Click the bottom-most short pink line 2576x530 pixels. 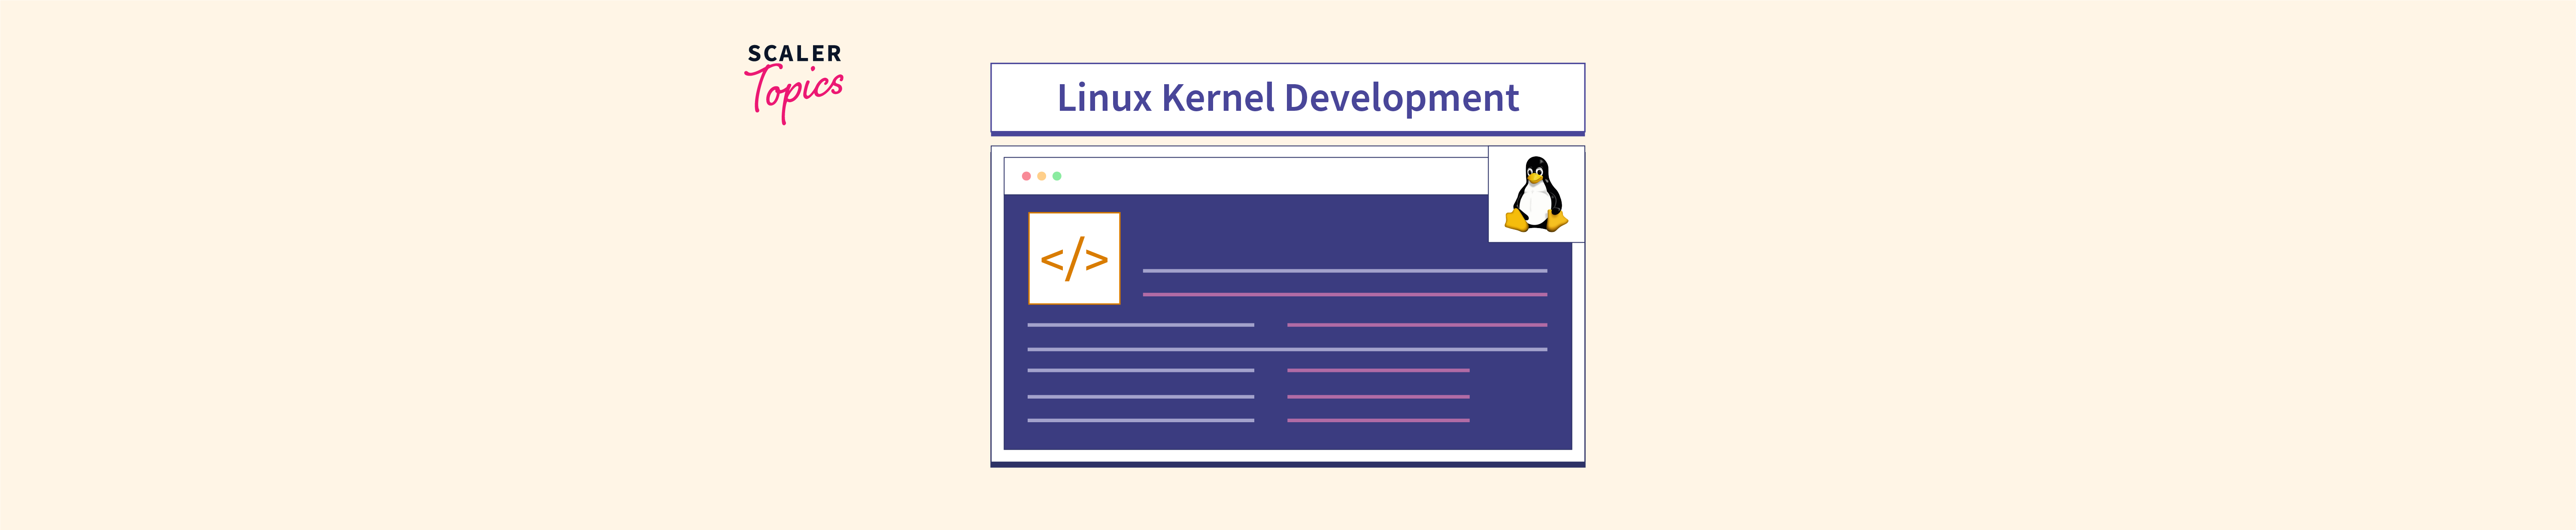tap(1378, 421)
